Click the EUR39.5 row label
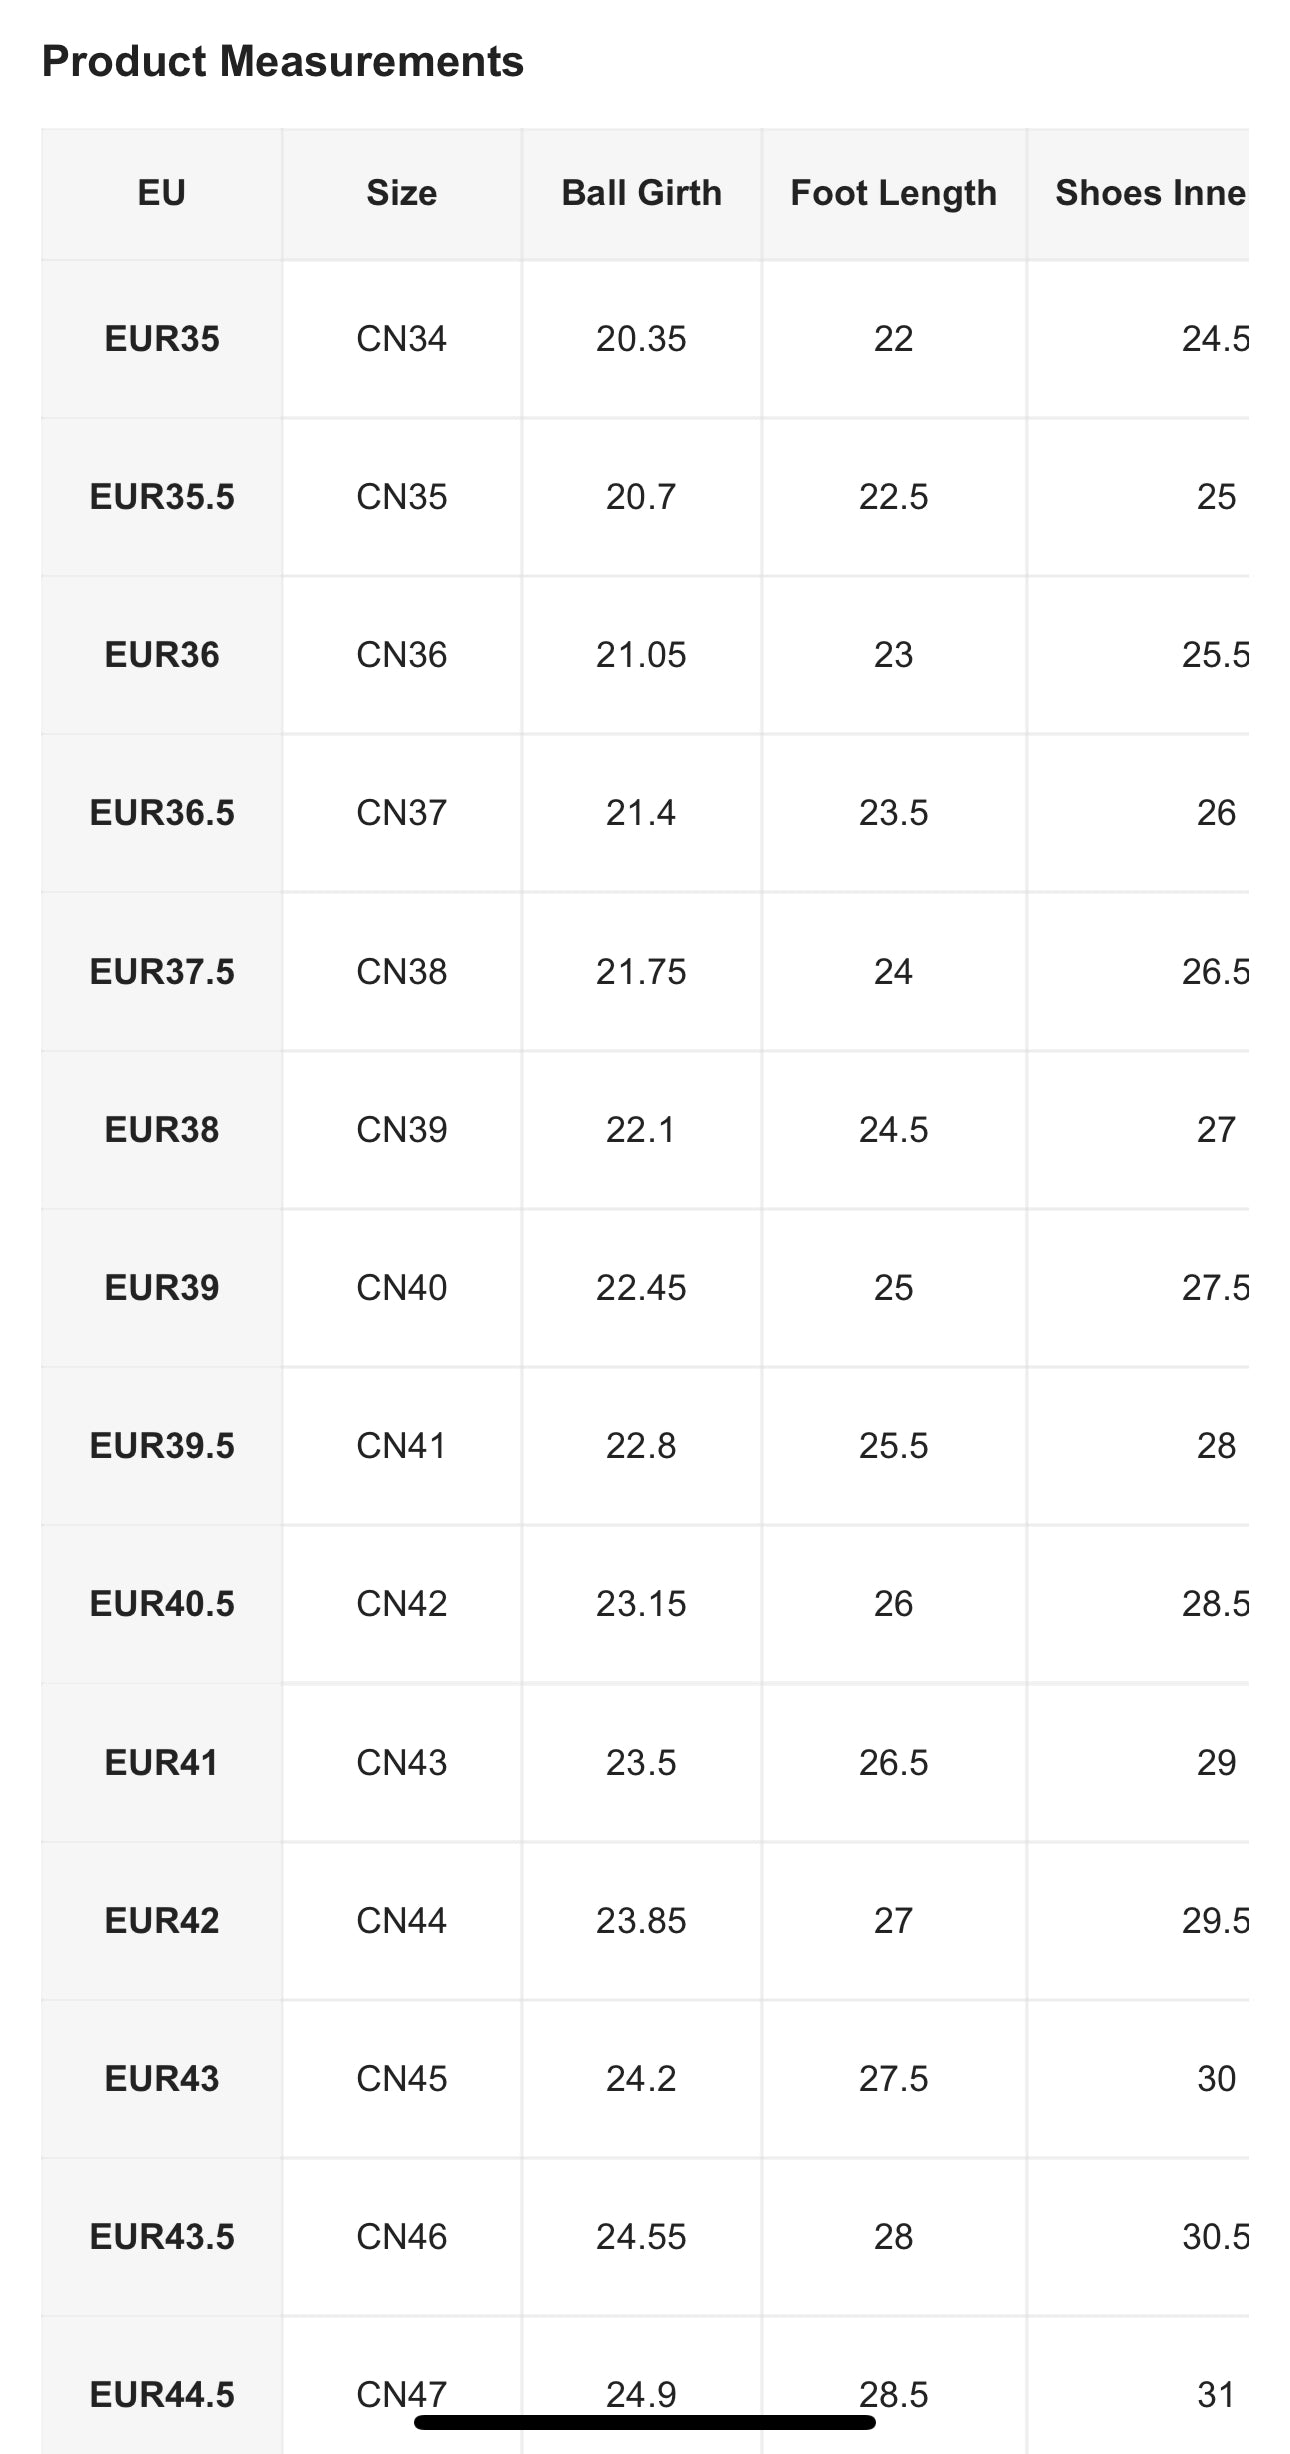The width and height of the screenshot is (1290, 2454). click(162, 1446)
